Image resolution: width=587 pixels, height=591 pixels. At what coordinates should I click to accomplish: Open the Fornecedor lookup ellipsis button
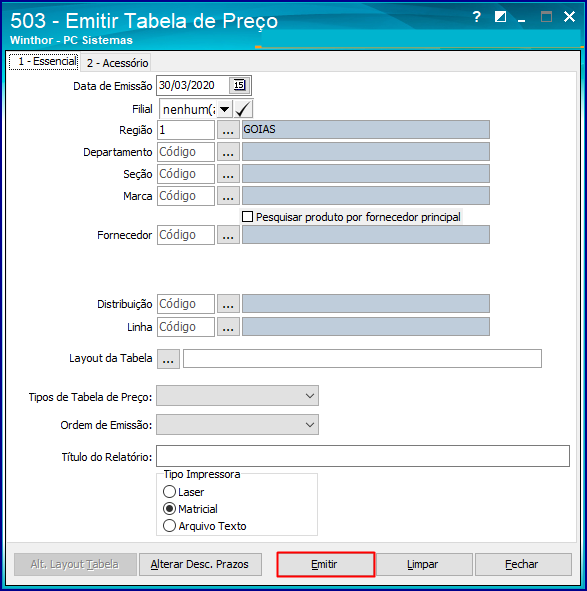point(228,235)
